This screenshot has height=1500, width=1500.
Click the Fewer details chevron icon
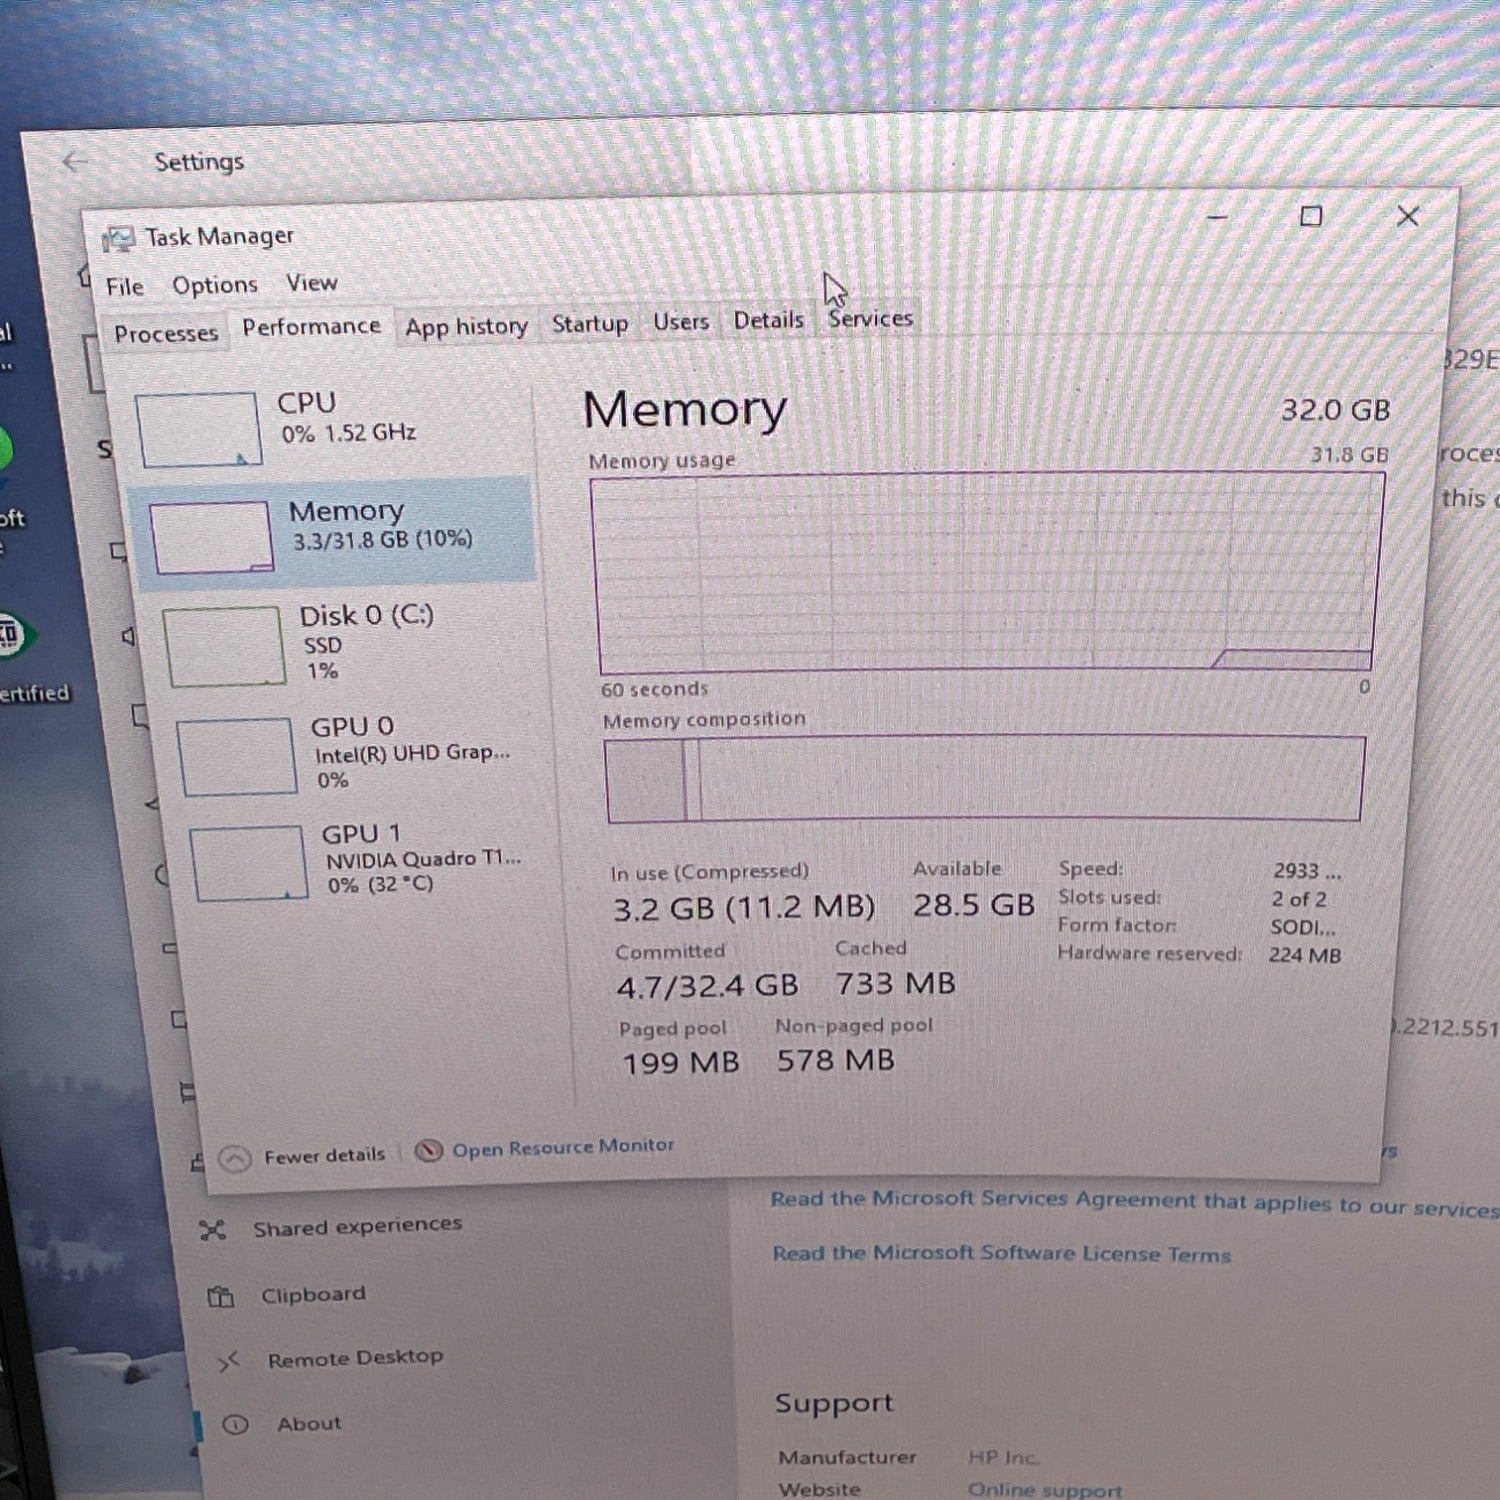[234, 1159]
